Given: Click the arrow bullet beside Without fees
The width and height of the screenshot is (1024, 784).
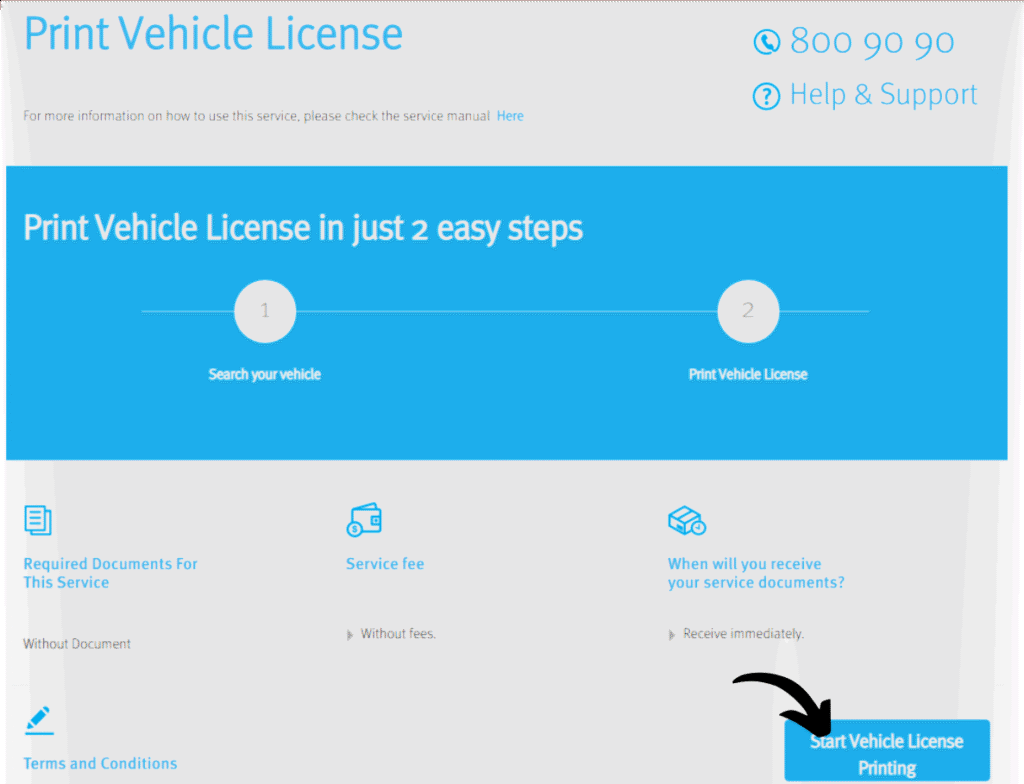Looking at the screenshot, I should pyautogui.click(x=349, y=635).
